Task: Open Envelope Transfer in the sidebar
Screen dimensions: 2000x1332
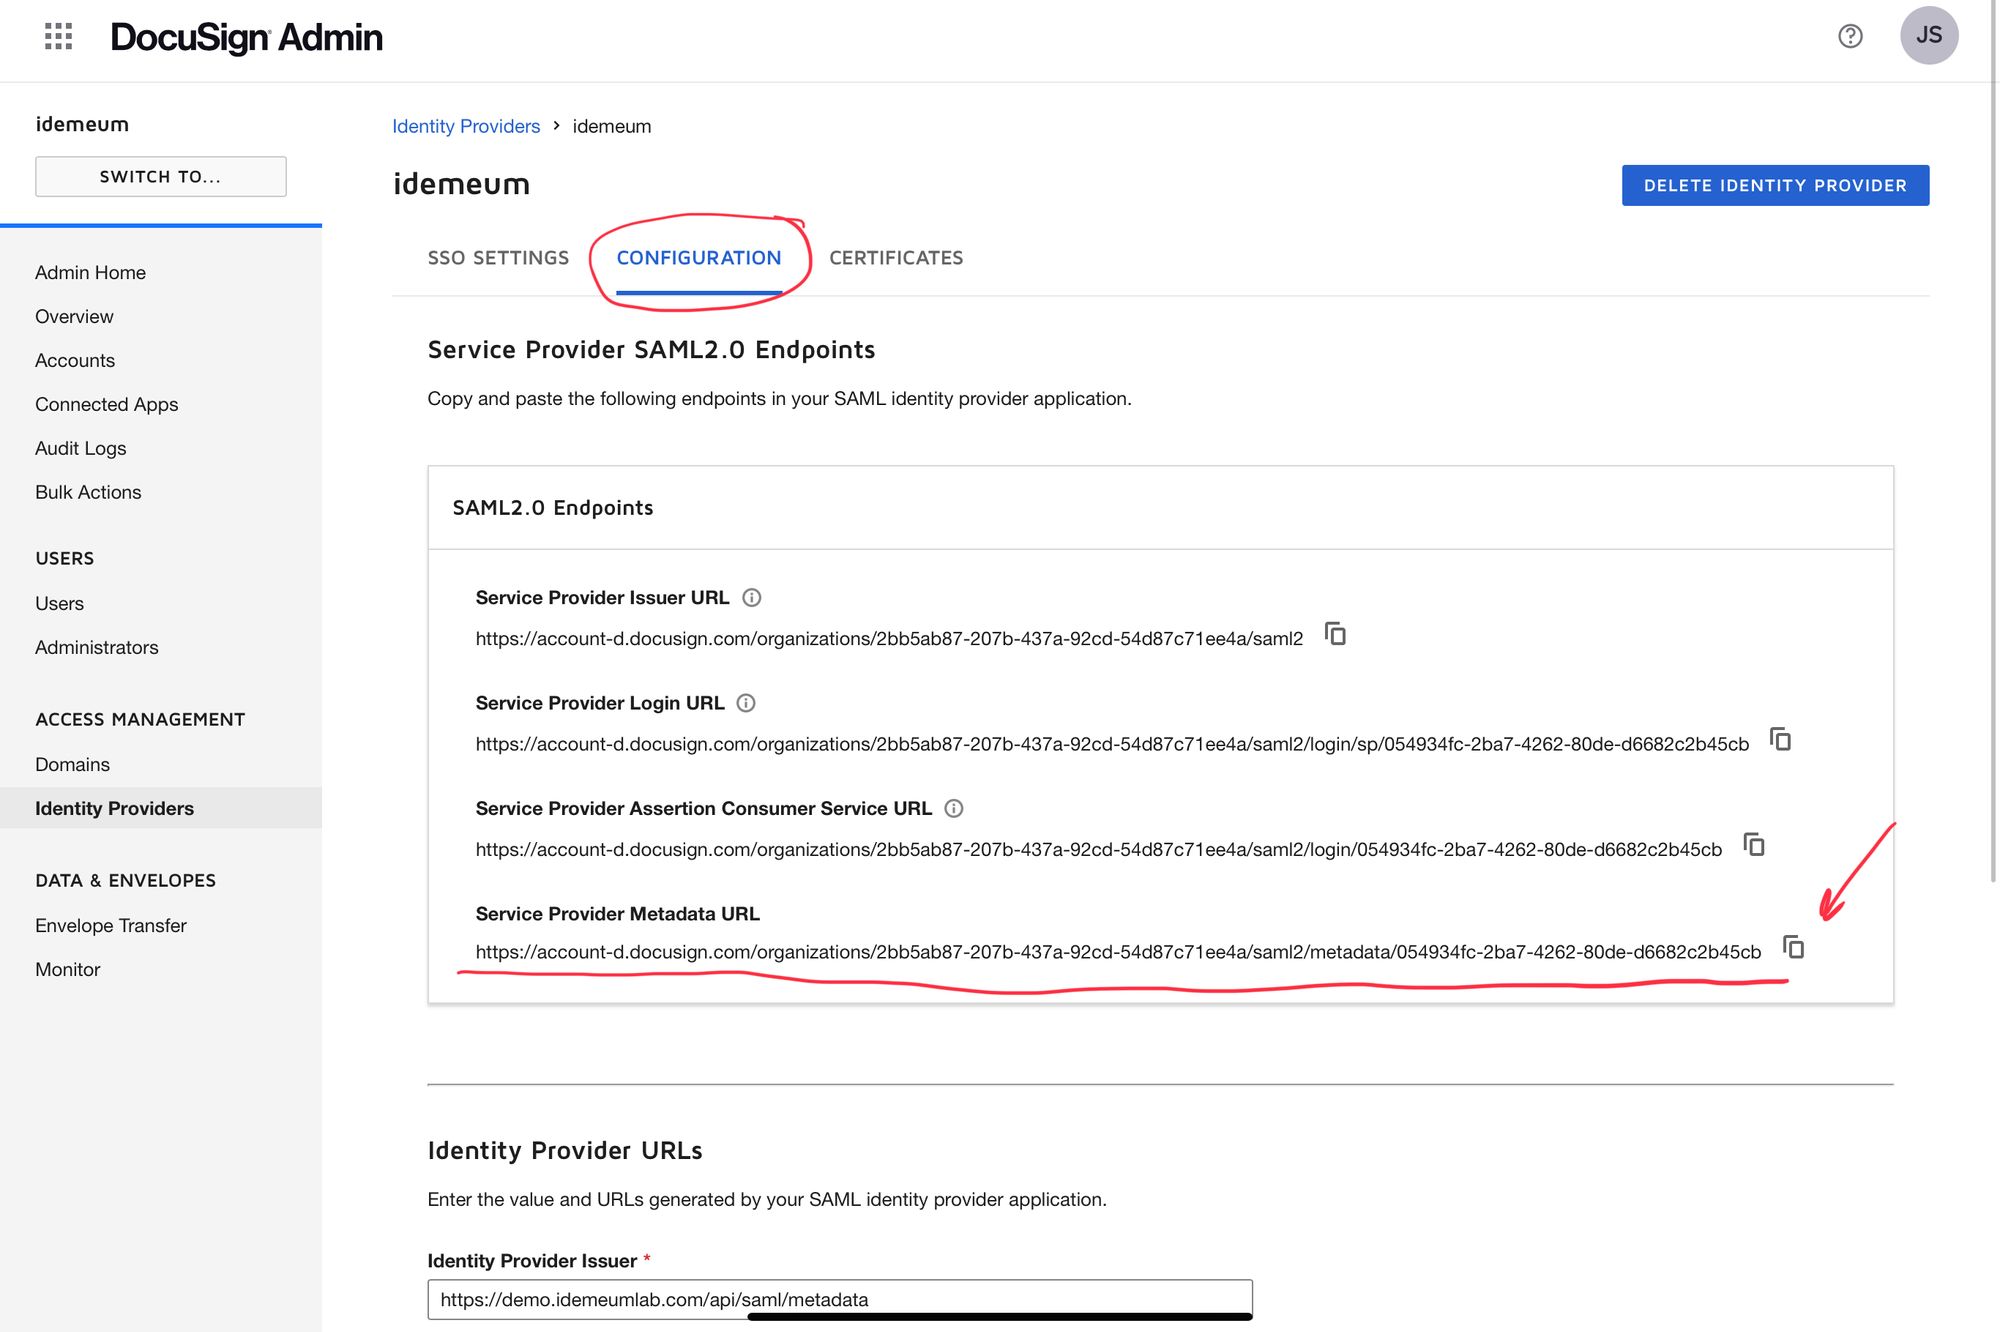Action: point(111,925)
